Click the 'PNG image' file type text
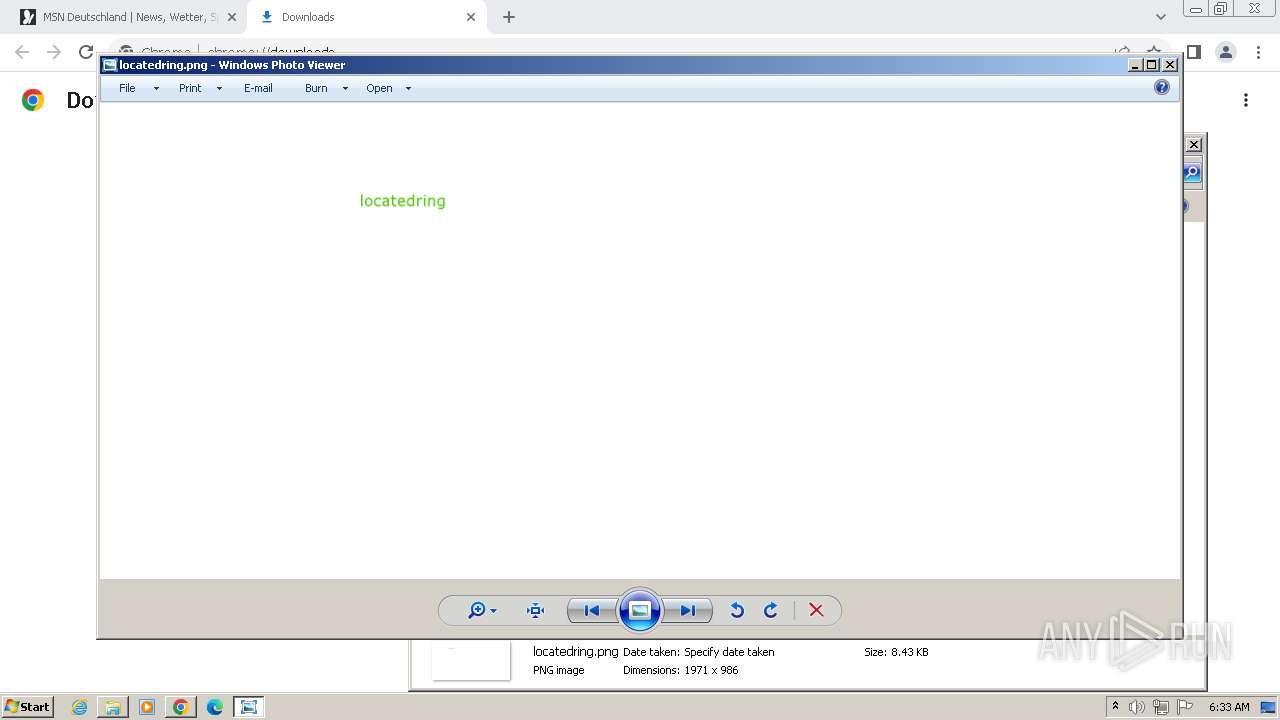The width and height of the screenshot is (1280, 720). click(558, 670)
